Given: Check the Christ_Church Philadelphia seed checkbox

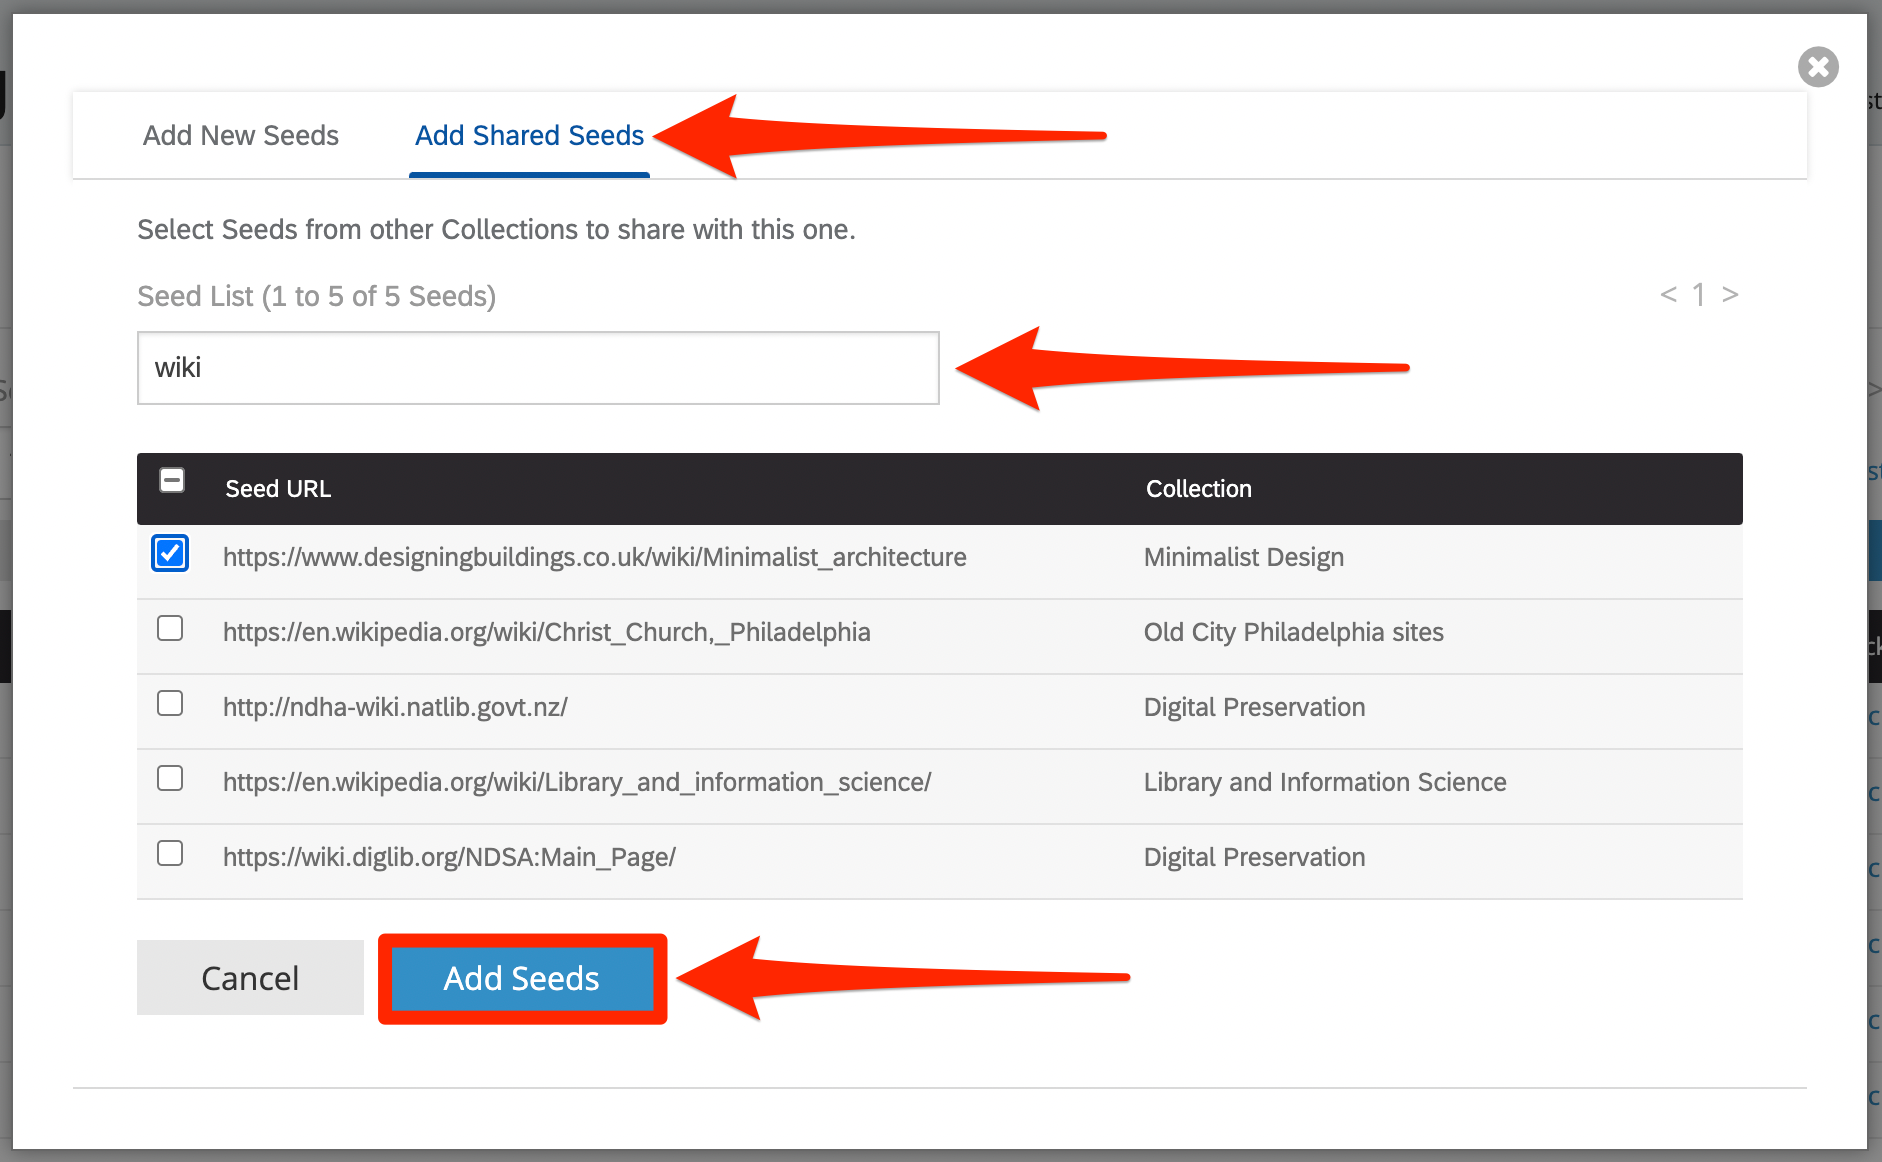Looking at the screenshot, I should (170, 629).
